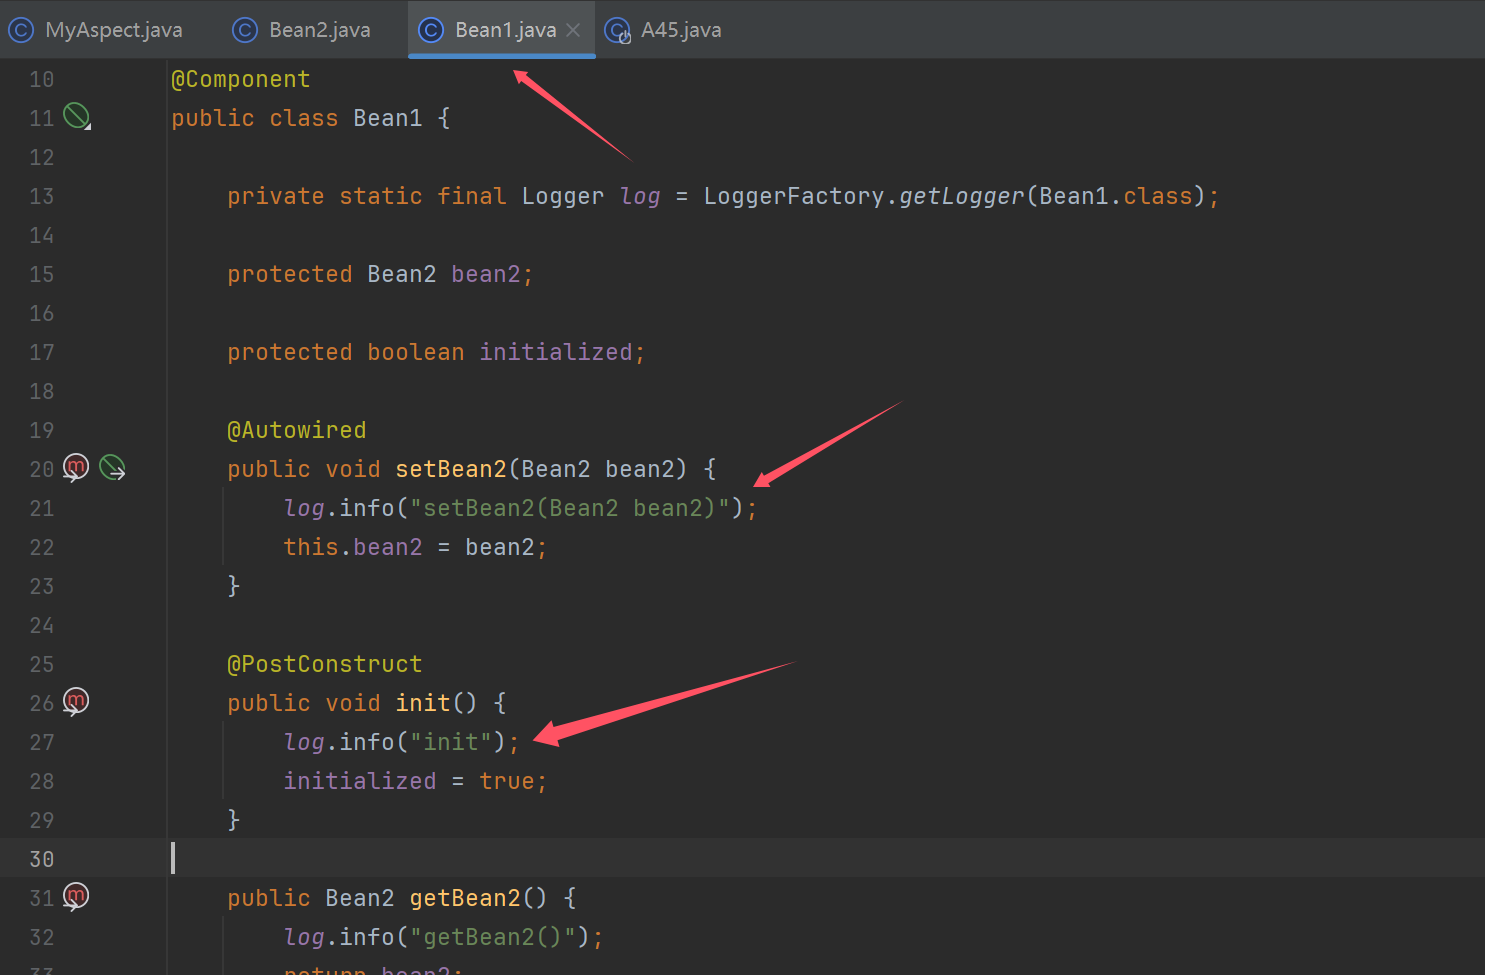Click the Bean1.java class file icon
1485x975 pixels.
pyautogui.click(x=431, y=30)
